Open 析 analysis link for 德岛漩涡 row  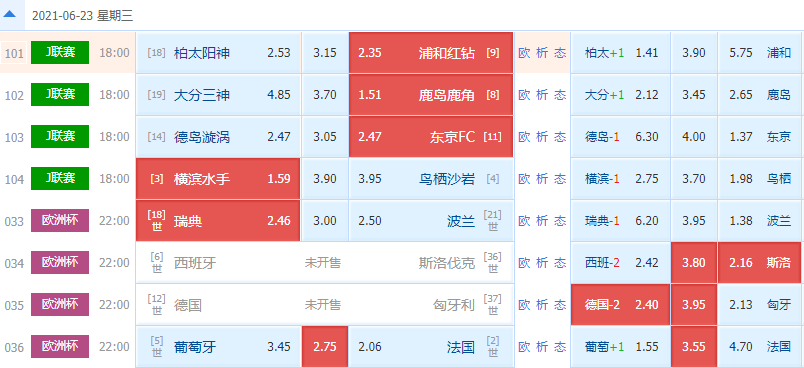pyautogui.click(x=542, y=137)
